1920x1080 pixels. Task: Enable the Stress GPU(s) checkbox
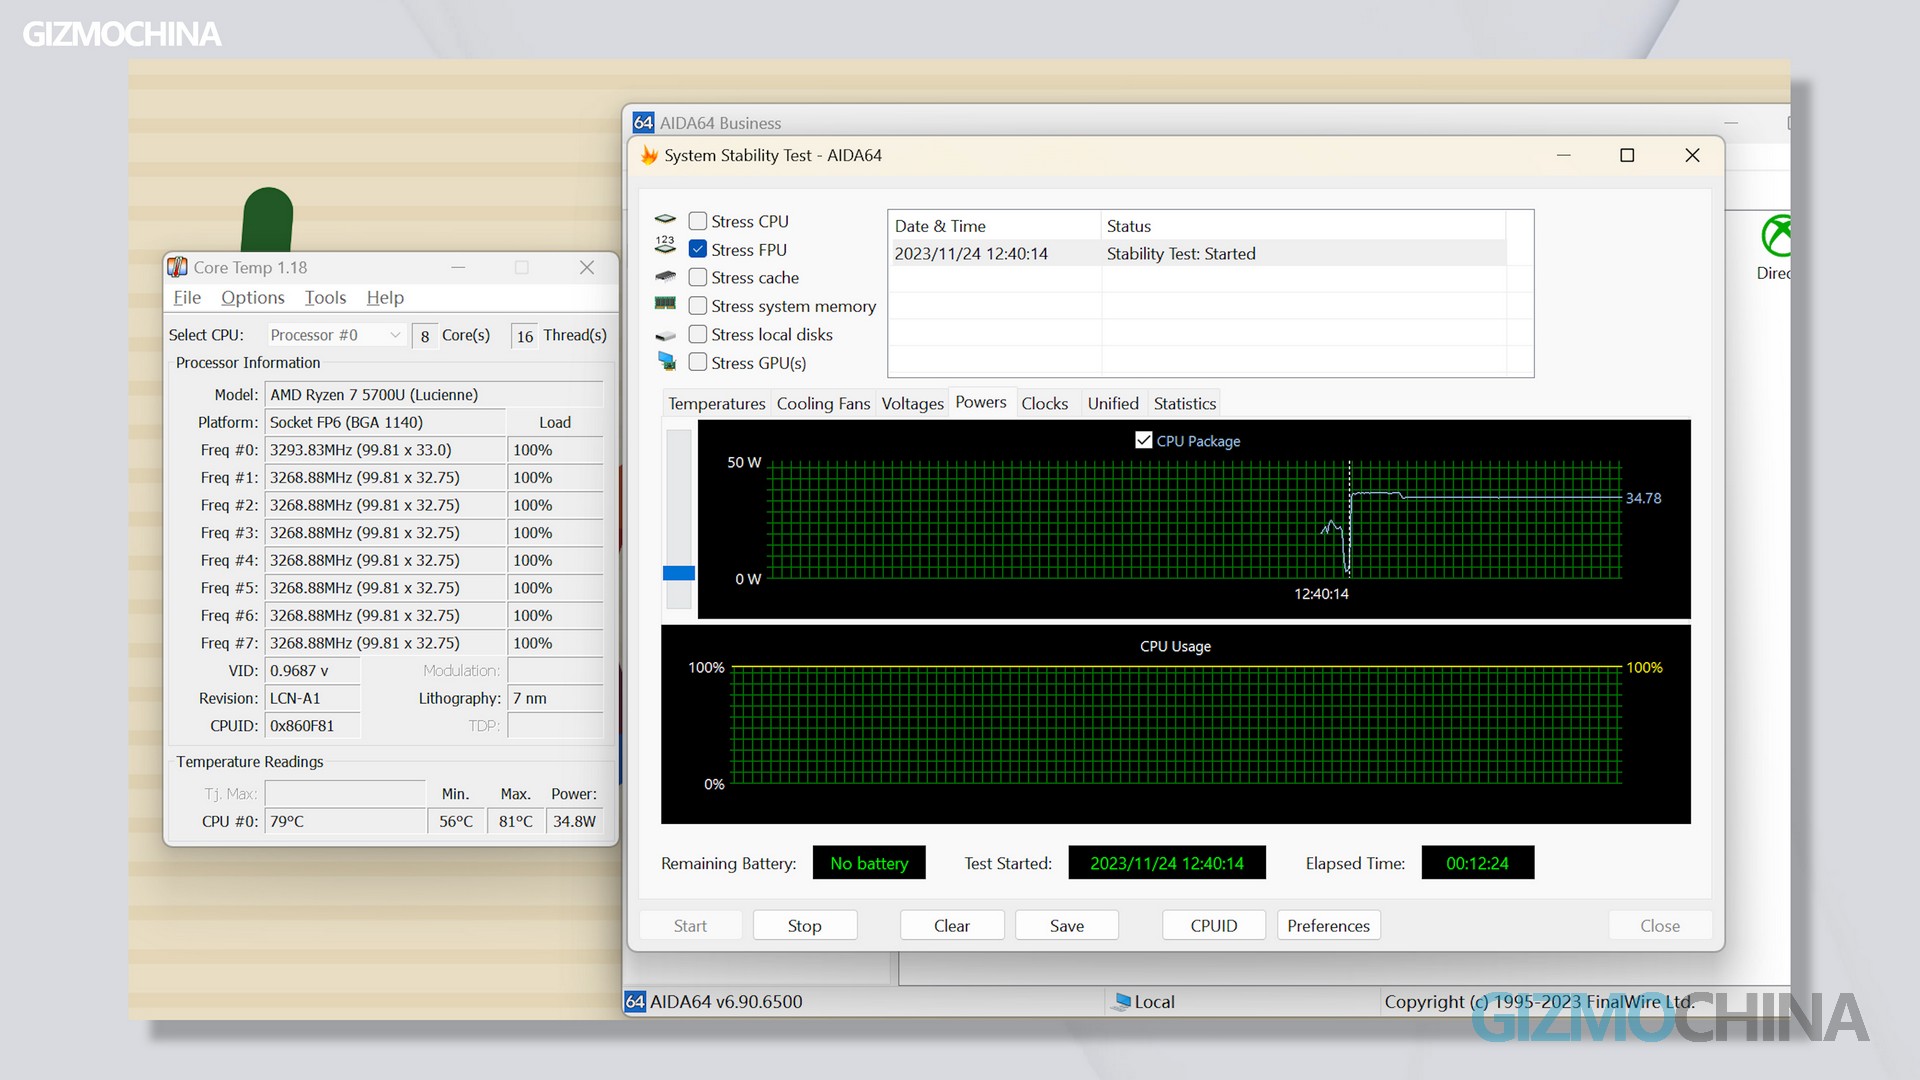click(698, 362)
